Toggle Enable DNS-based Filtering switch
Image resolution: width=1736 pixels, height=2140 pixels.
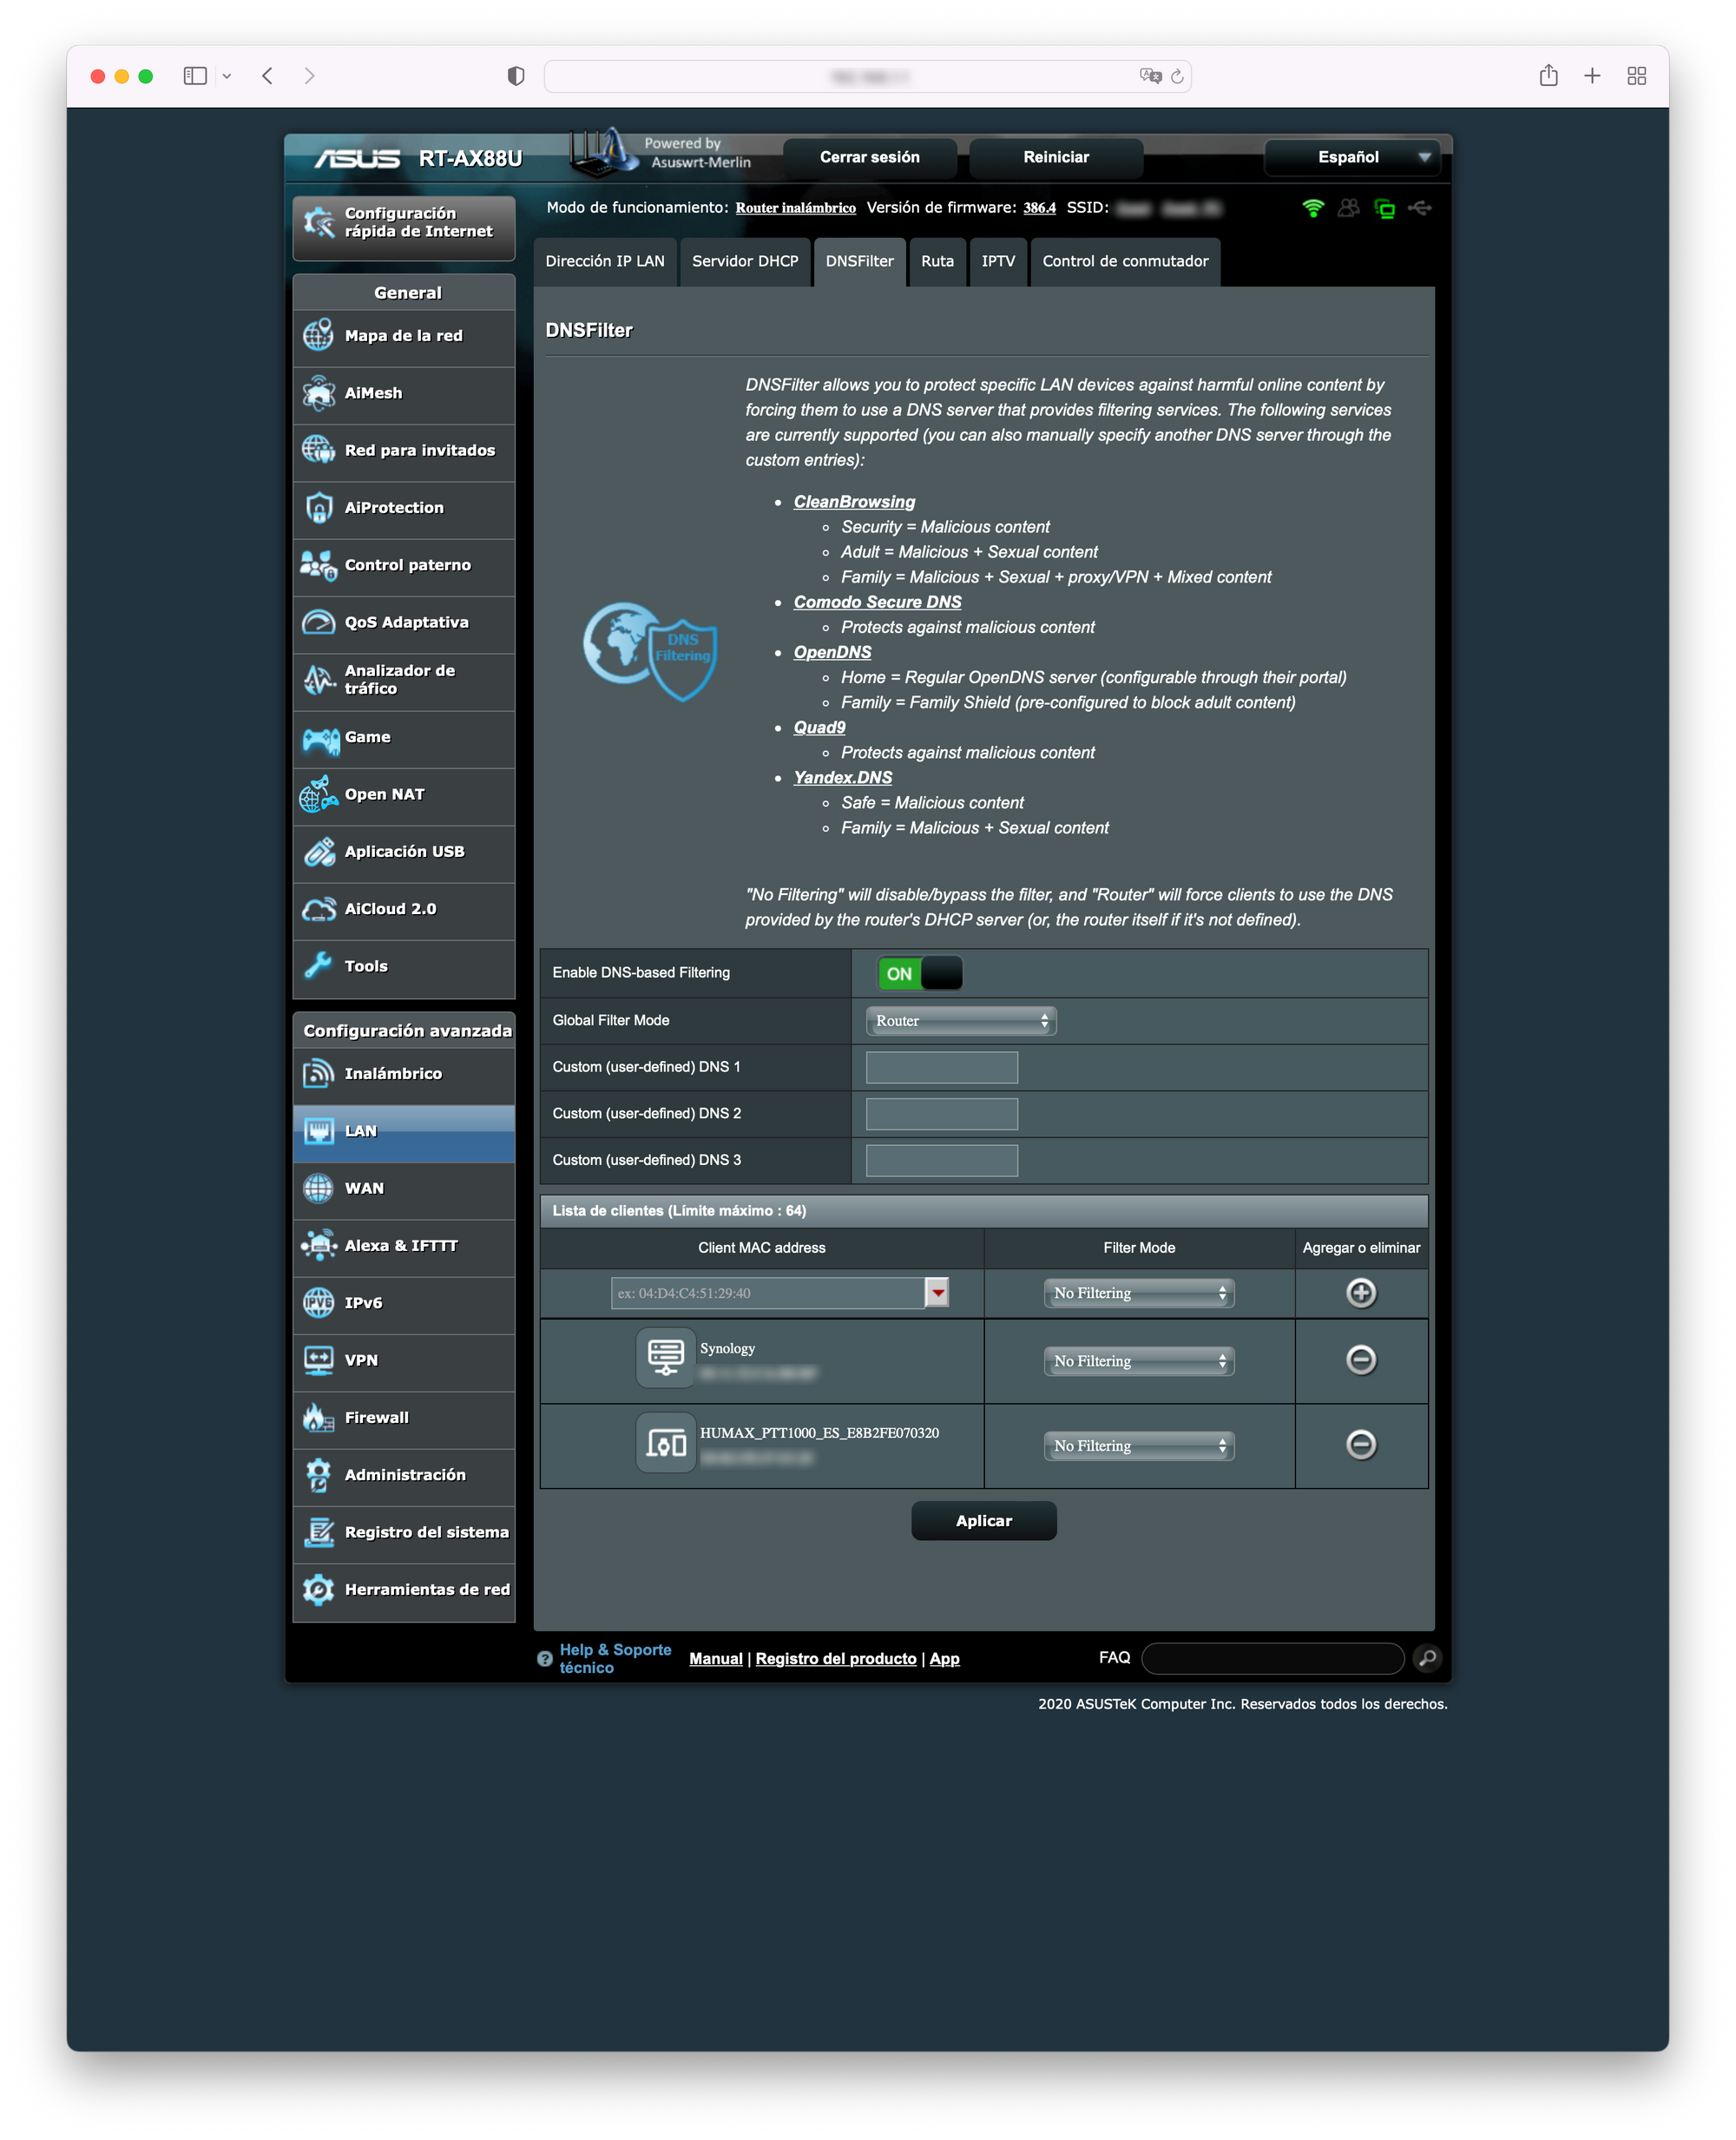pyautogui.click(x=920, y=973)
